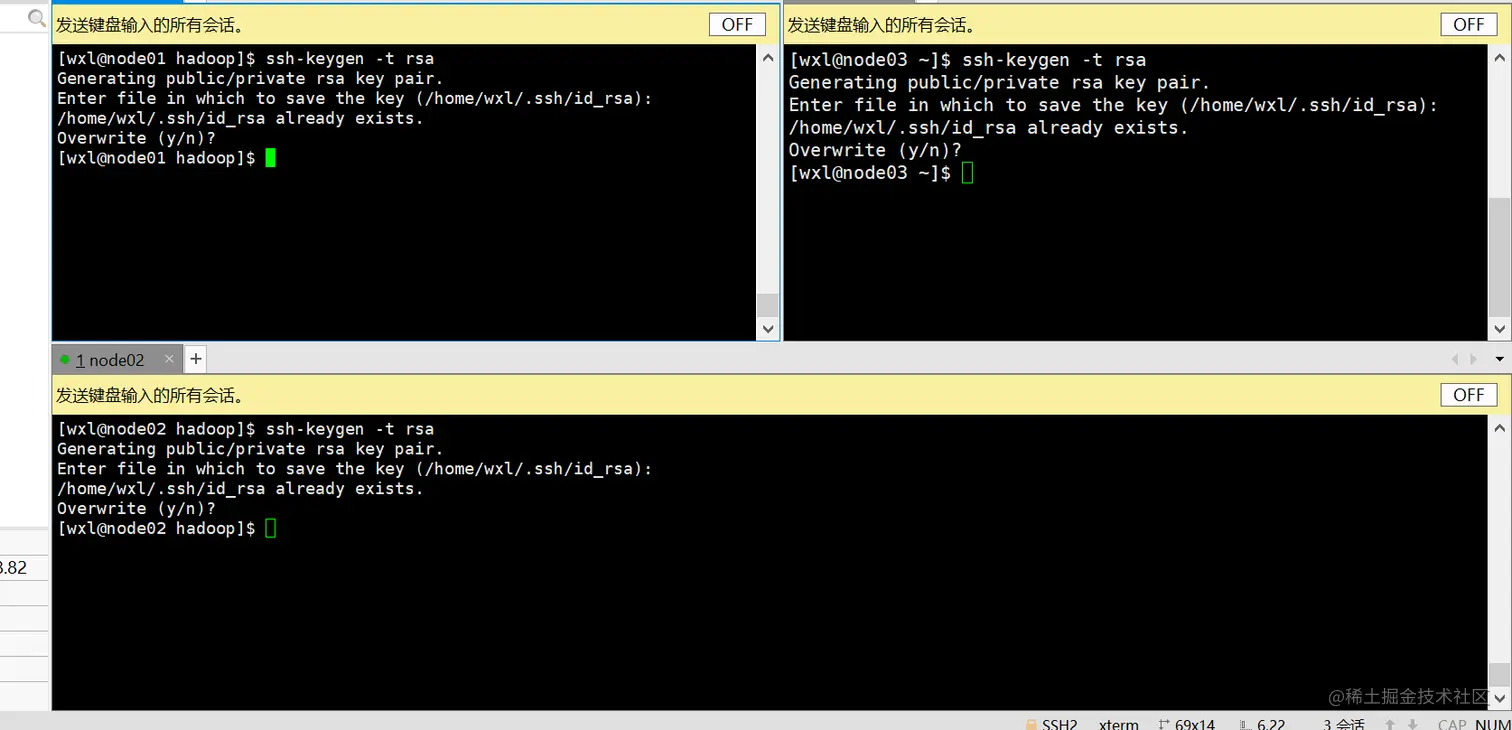Viewport: 1512px width, 730px height.
Task: Click the NUM indicator in status bar
Action: click(x=1492, y=724)
